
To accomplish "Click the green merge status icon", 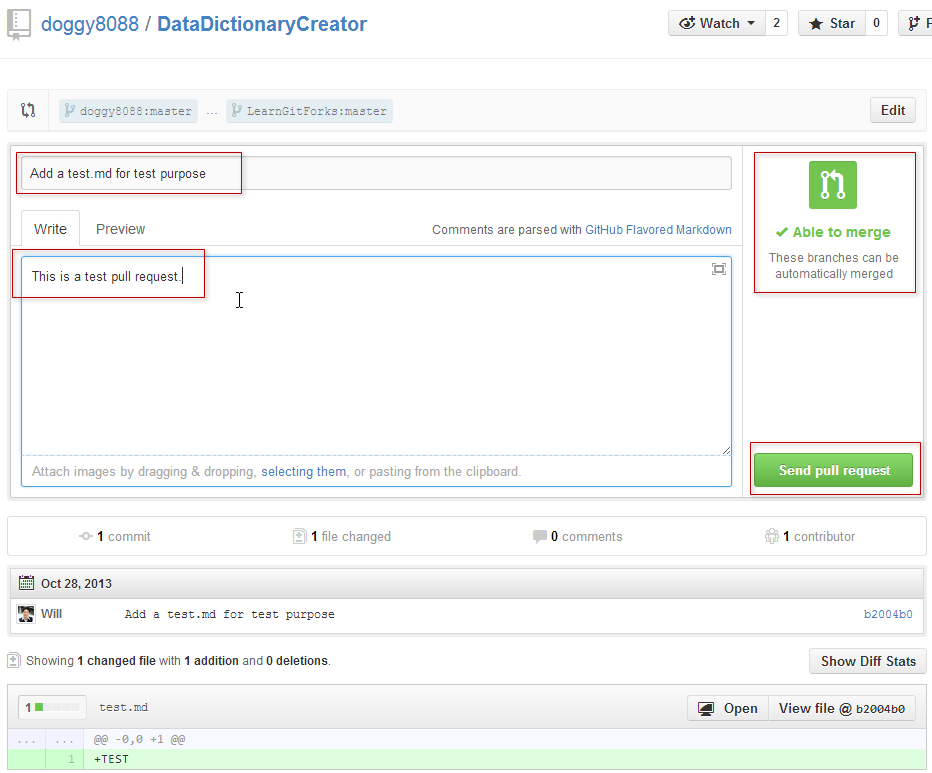I will (833, 185).
